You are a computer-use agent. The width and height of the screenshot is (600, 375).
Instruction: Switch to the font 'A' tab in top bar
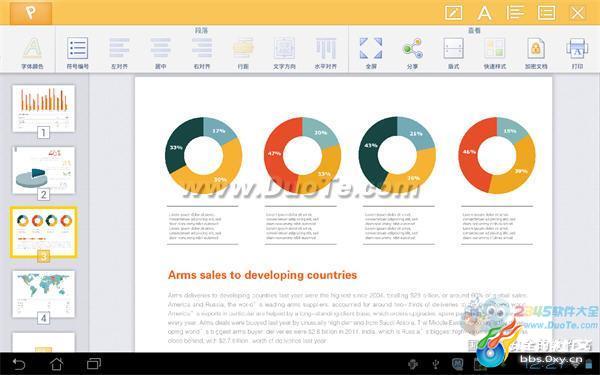click(x=484, y=13)
